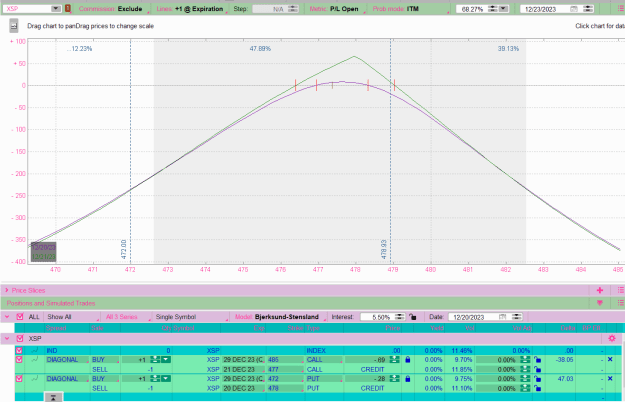Open the Commission: Exclude dropdown

(x=113, y=9)
